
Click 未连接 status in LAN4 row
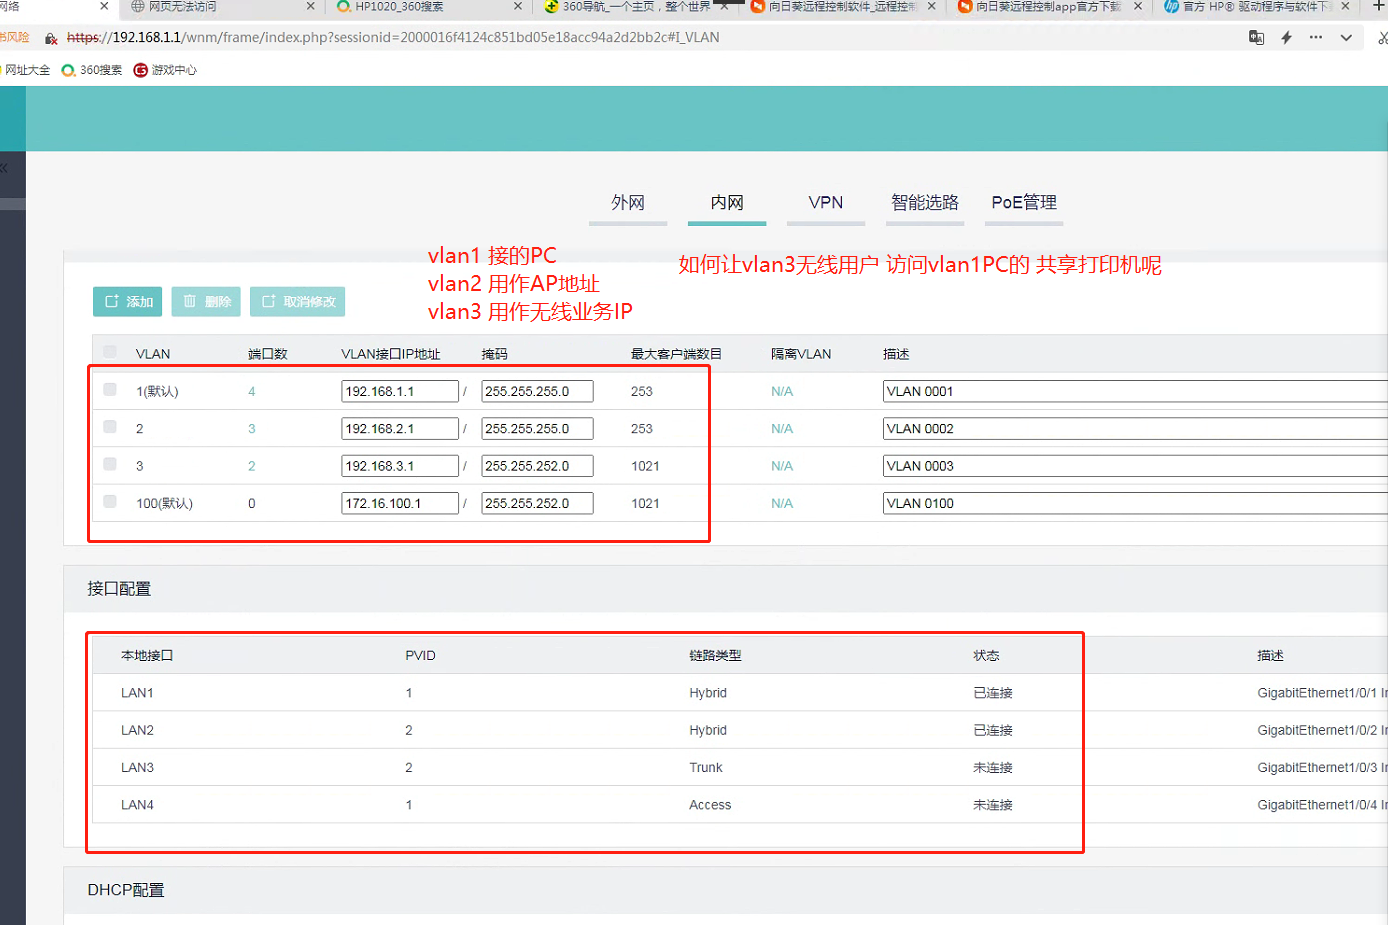pos(993,805)
